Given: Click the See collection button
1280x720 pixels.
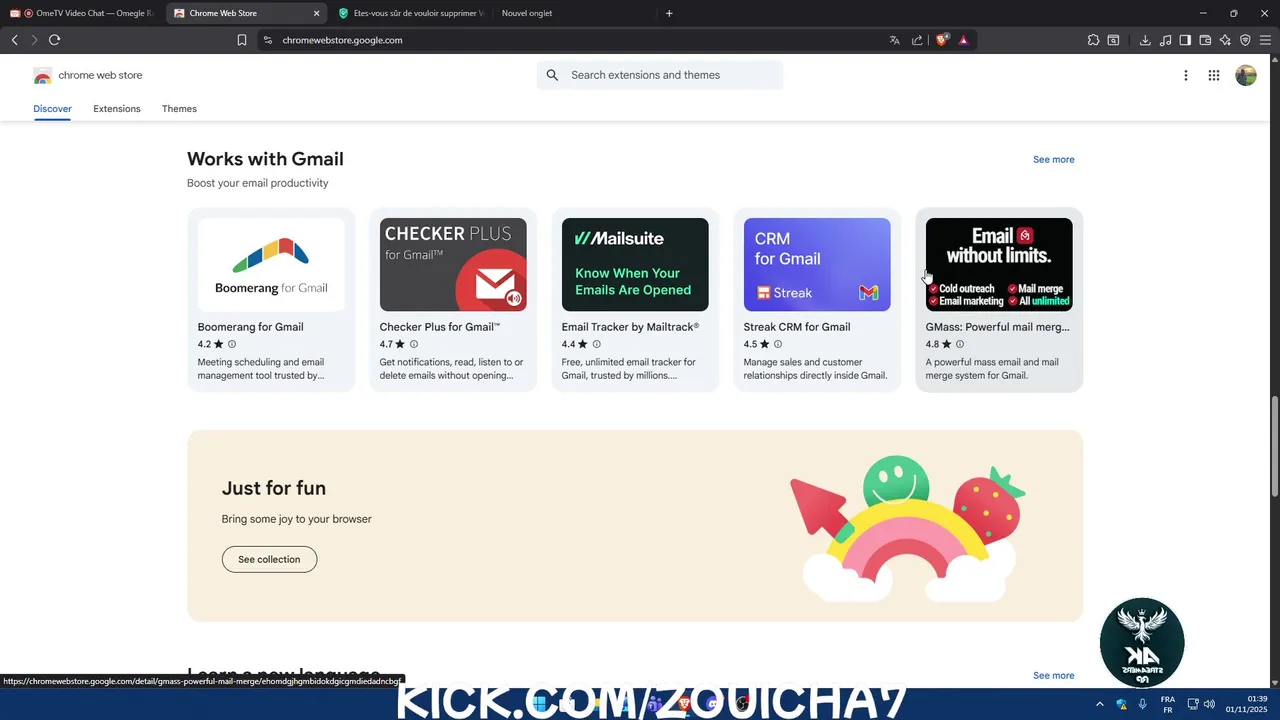Looking at the screenshot, I should click(269, 559).
